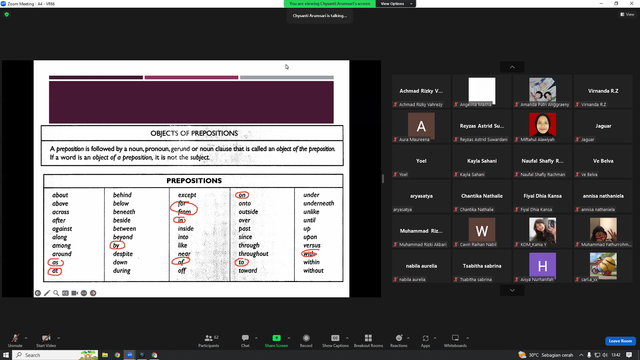The image size is (640, 360).
Task: Select the Jaguar participant tile
Action: 603,126
